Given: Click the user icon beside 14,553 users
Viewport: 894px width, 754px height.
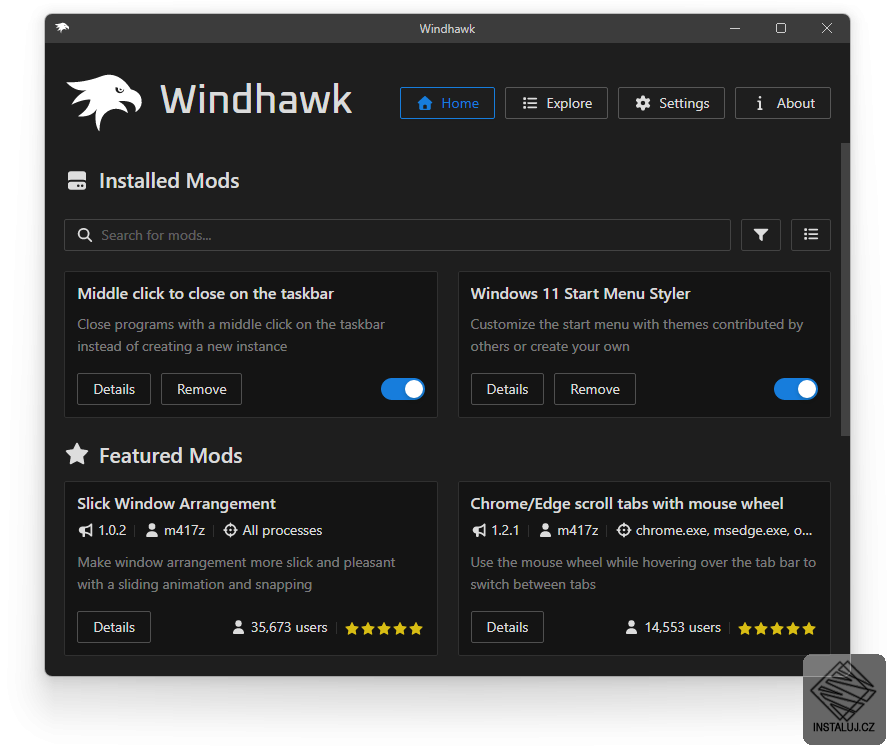Looking at the screenshot, I should 631,627.
